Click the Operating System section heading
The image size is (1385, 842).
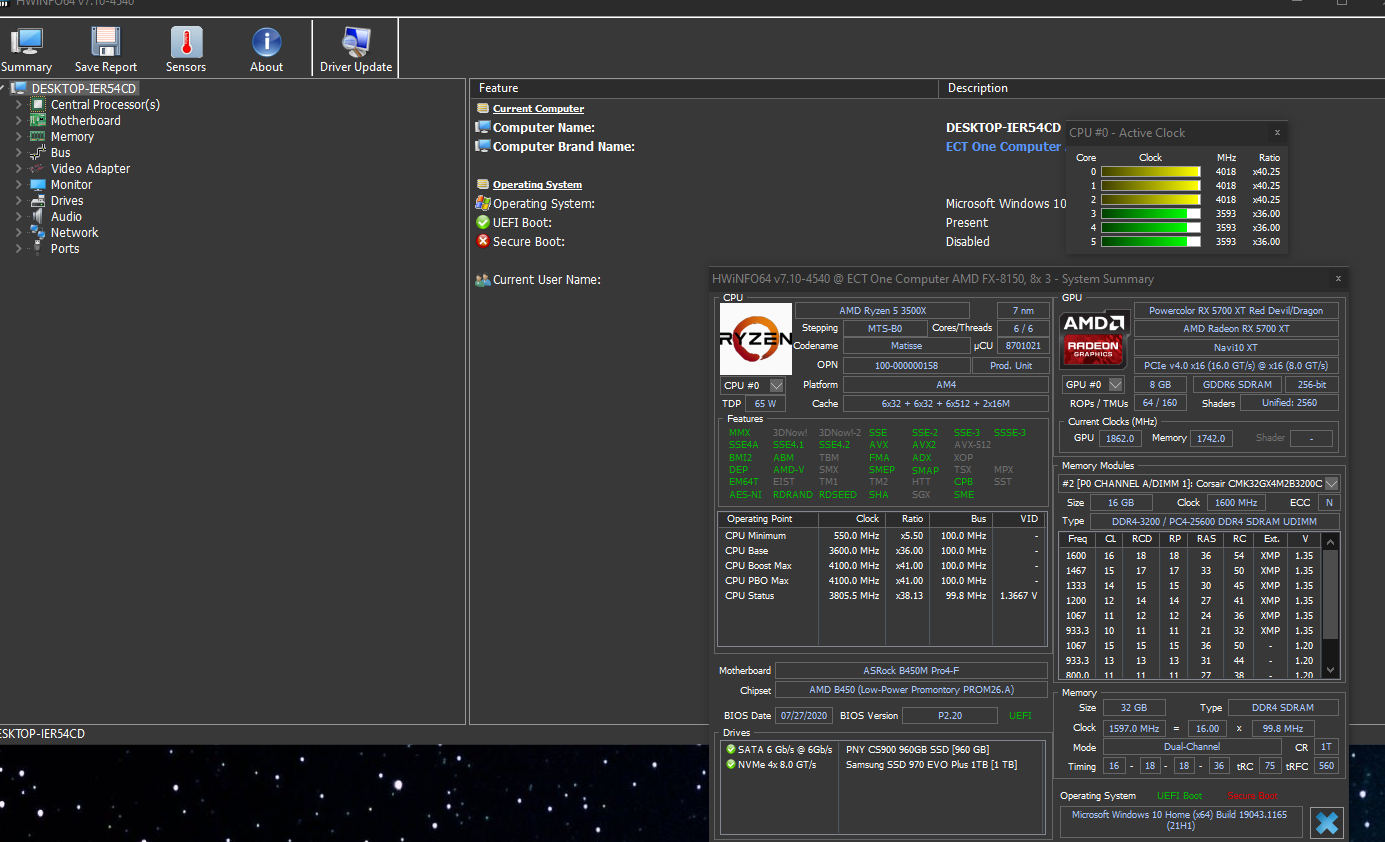[537, 184]
